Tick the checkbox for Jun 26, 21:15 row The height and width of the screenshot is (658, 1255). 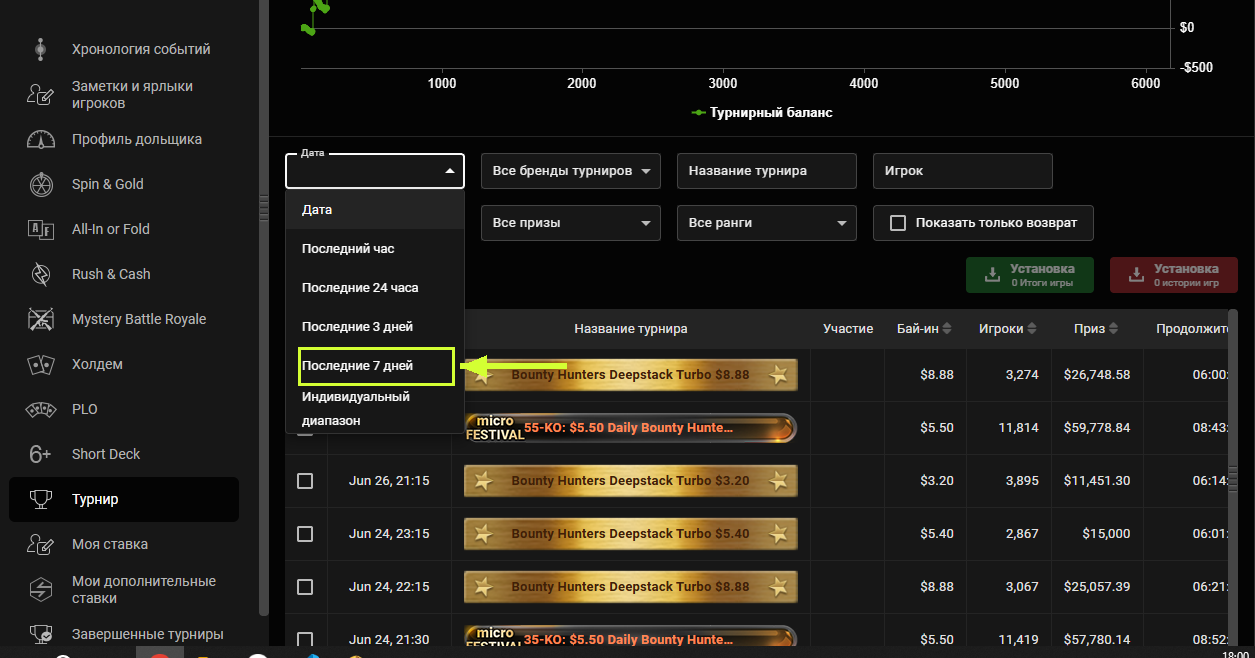click(x=305, y=481)
